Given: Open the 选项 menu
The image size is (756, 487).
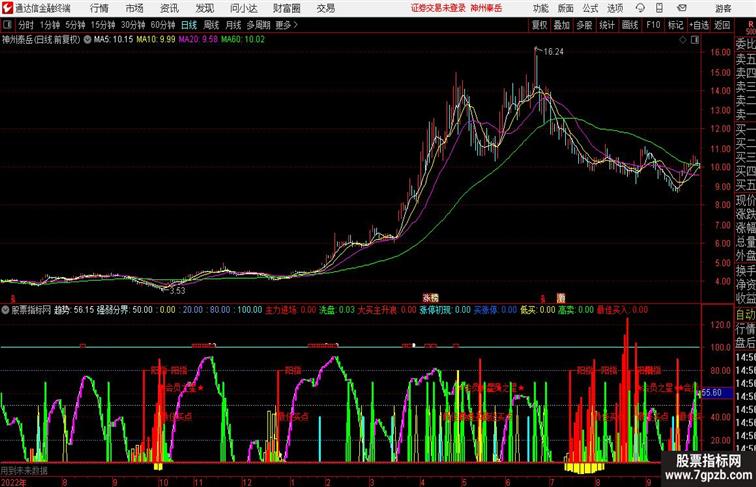Looking at the screenshot, I should pos(615,8).
